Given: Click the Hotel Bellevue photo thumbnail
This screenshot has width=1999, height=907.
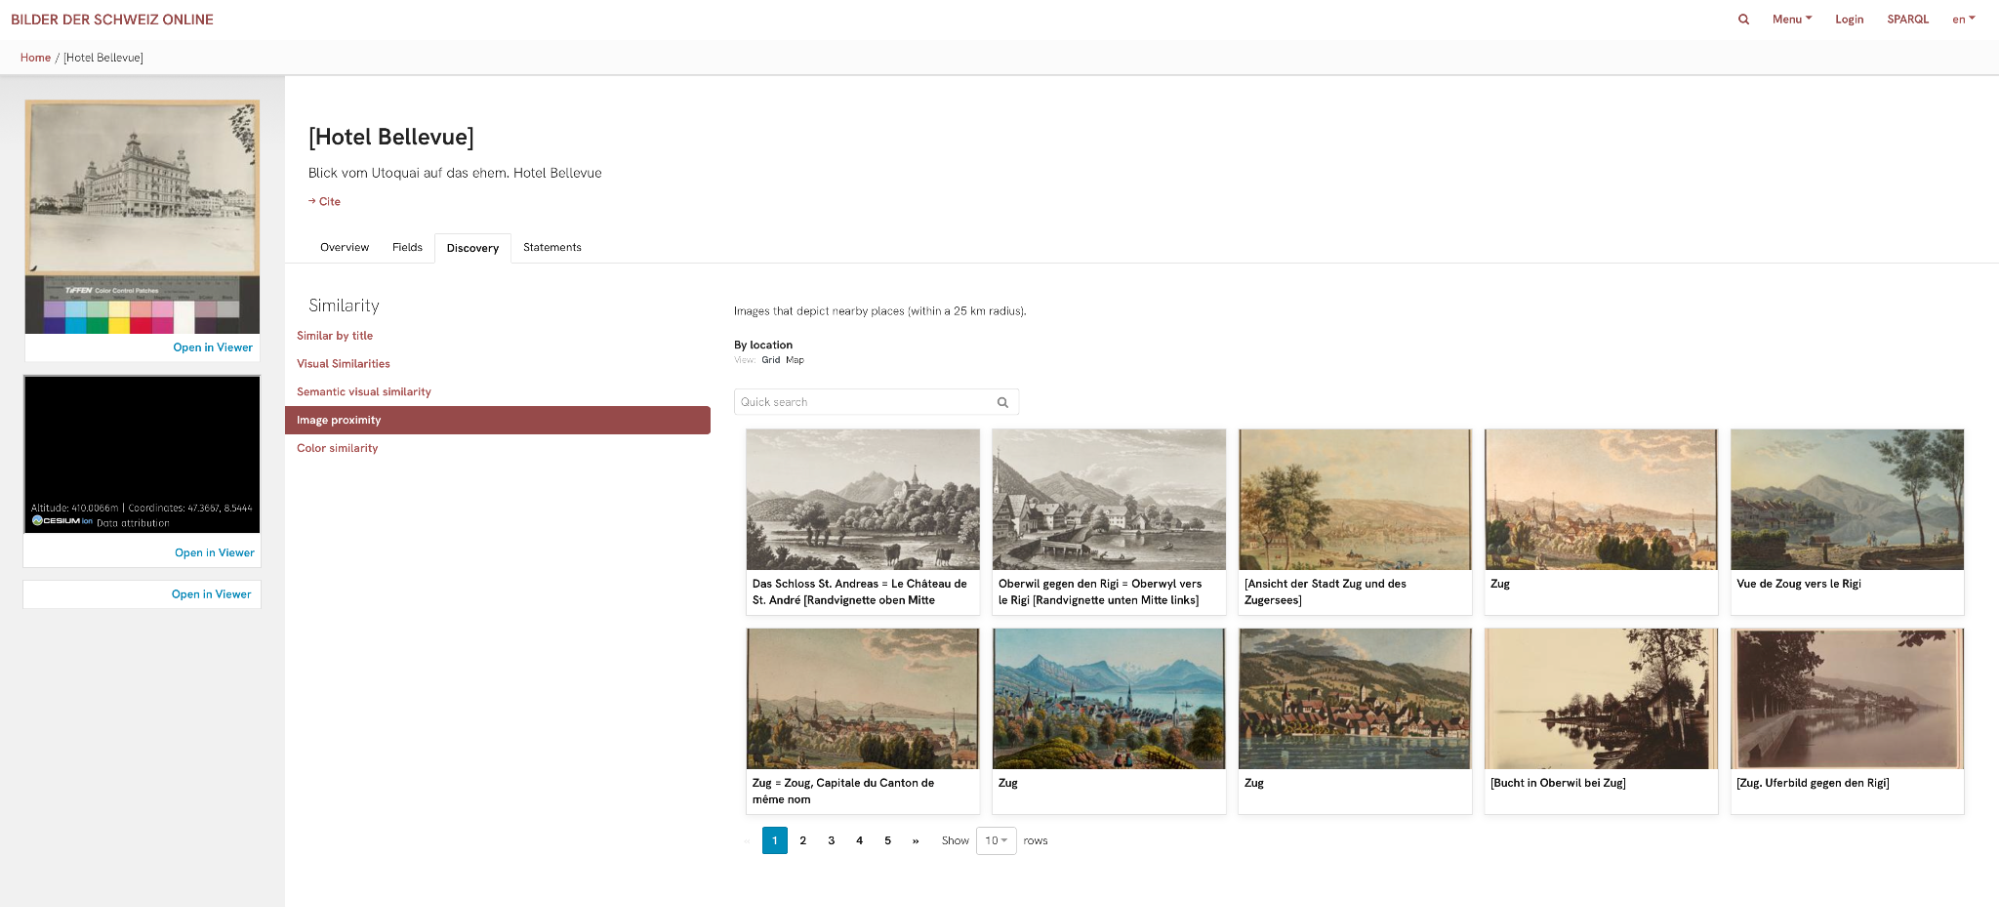Looking at the screenshot, I should point(142,216).
